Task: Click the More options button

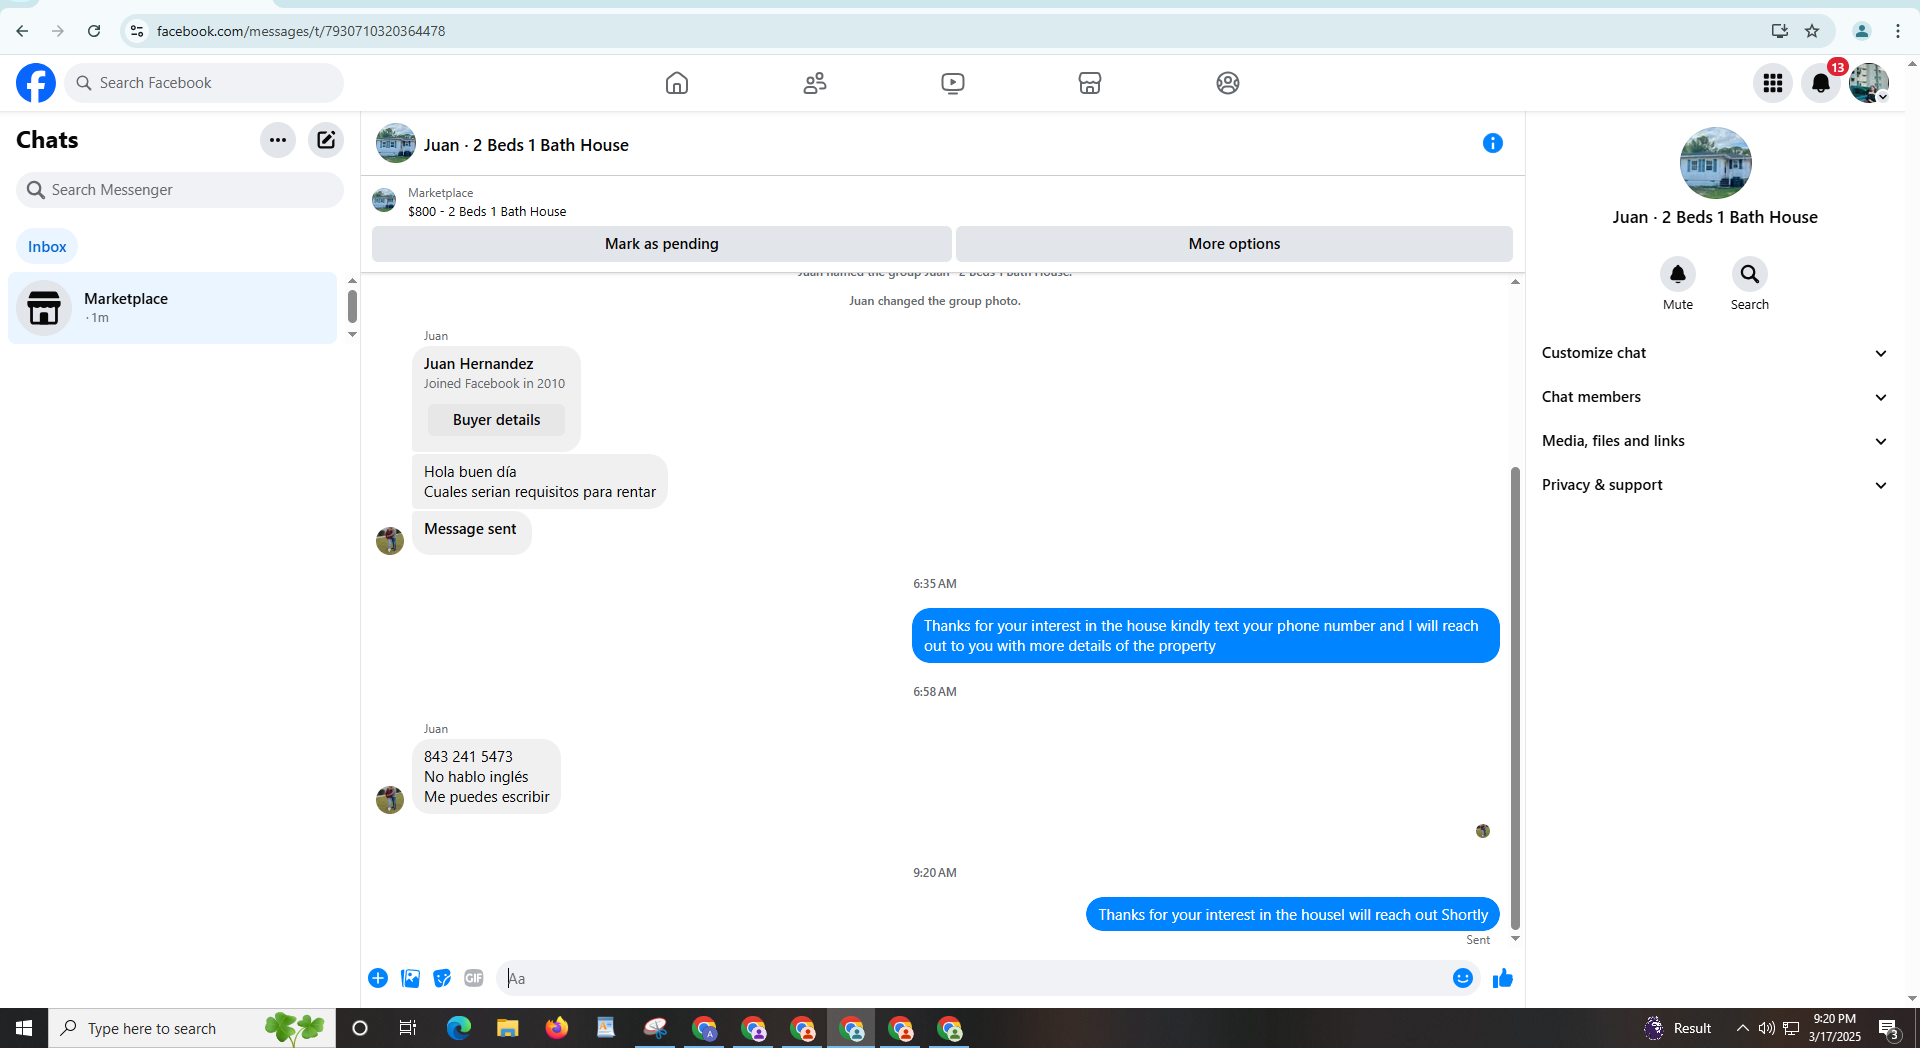Action: pos(1234,244)
